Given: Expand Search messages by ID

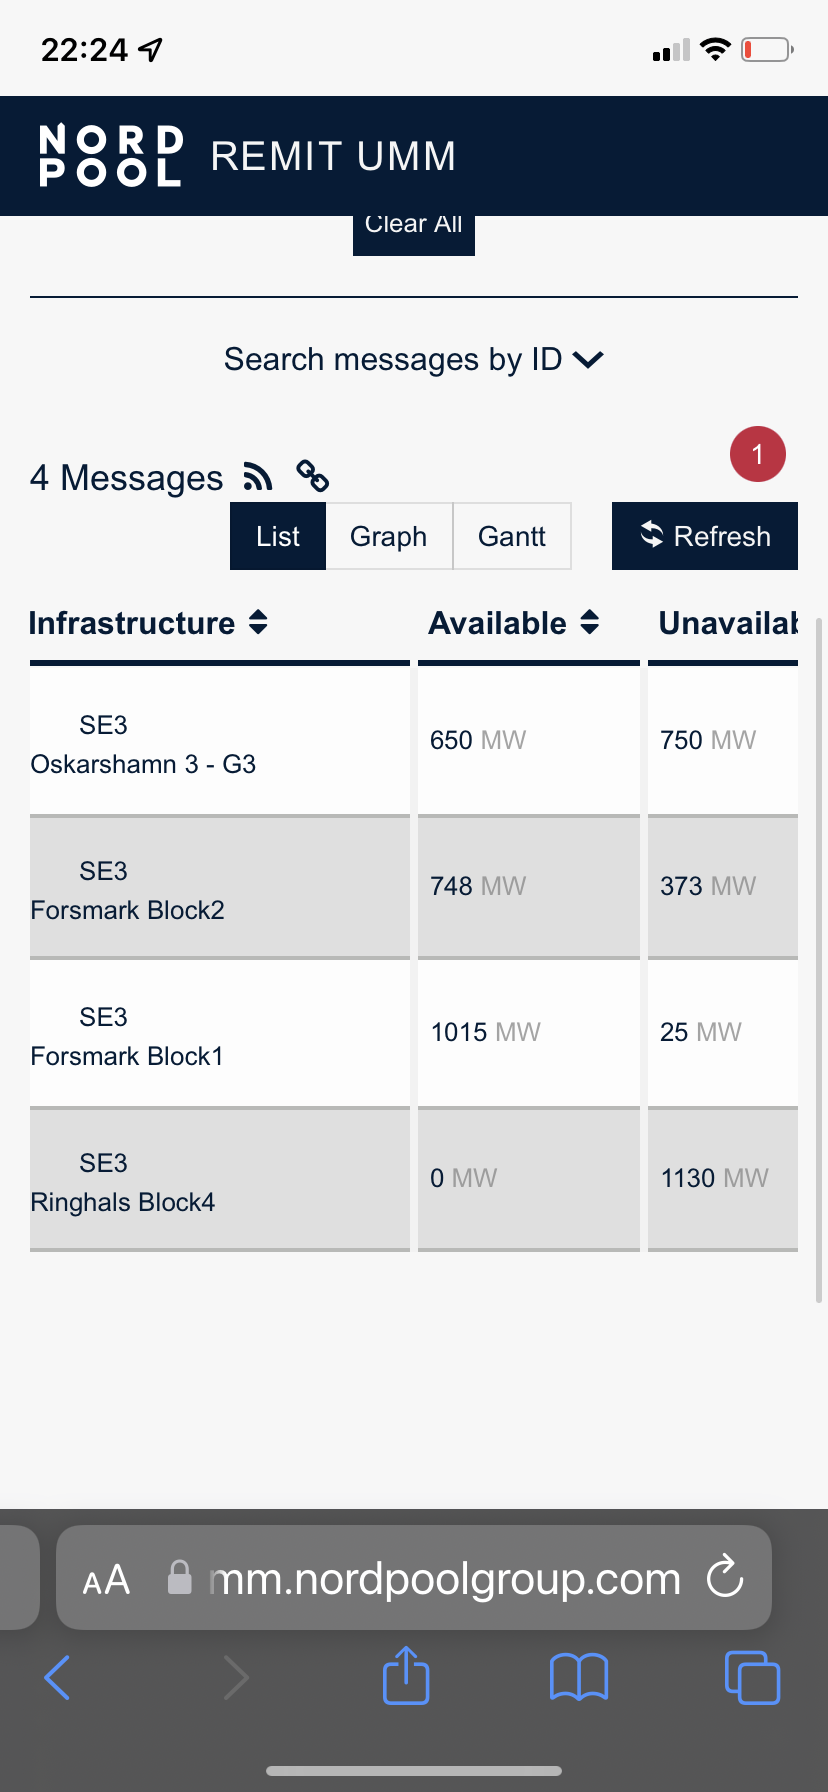Looking at the screenshot, I should coord(414,359).
